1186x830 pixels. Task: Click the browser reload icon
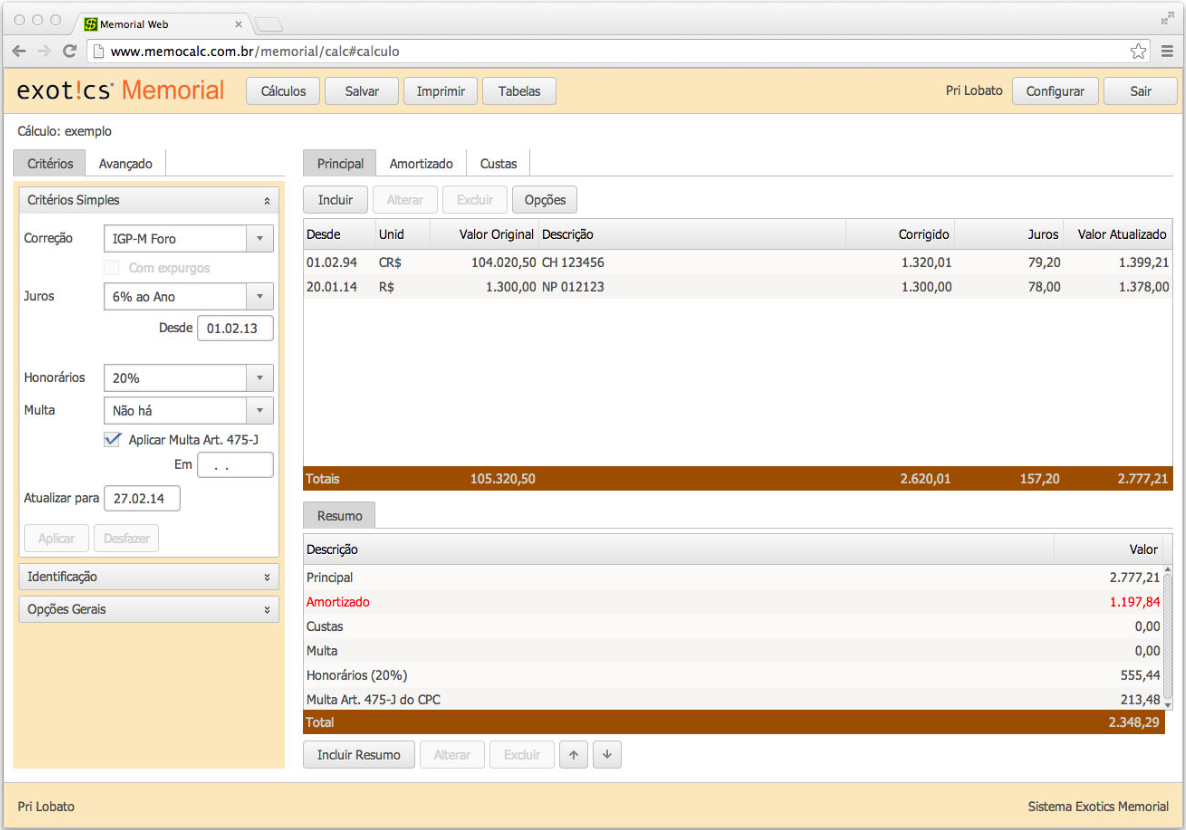point(69,51)
